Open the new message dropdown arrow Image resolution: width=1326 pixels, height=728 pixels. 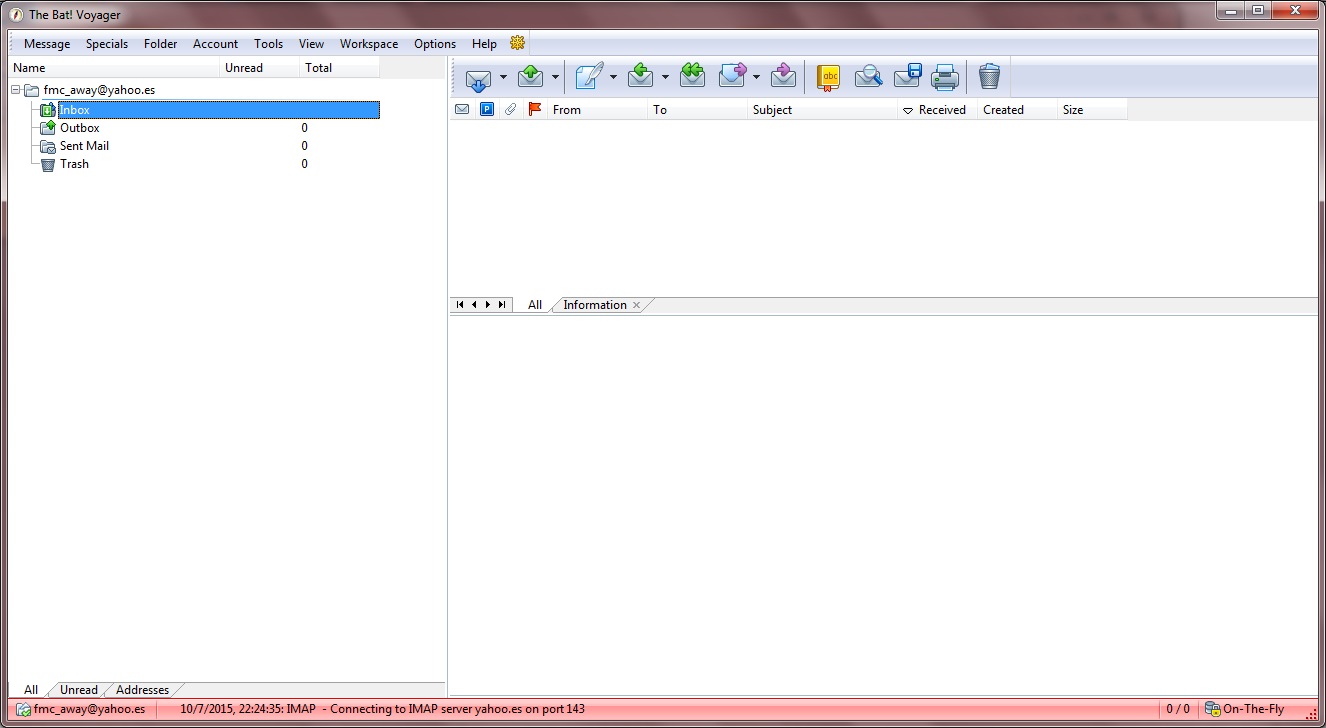click(x=613, y=77)
